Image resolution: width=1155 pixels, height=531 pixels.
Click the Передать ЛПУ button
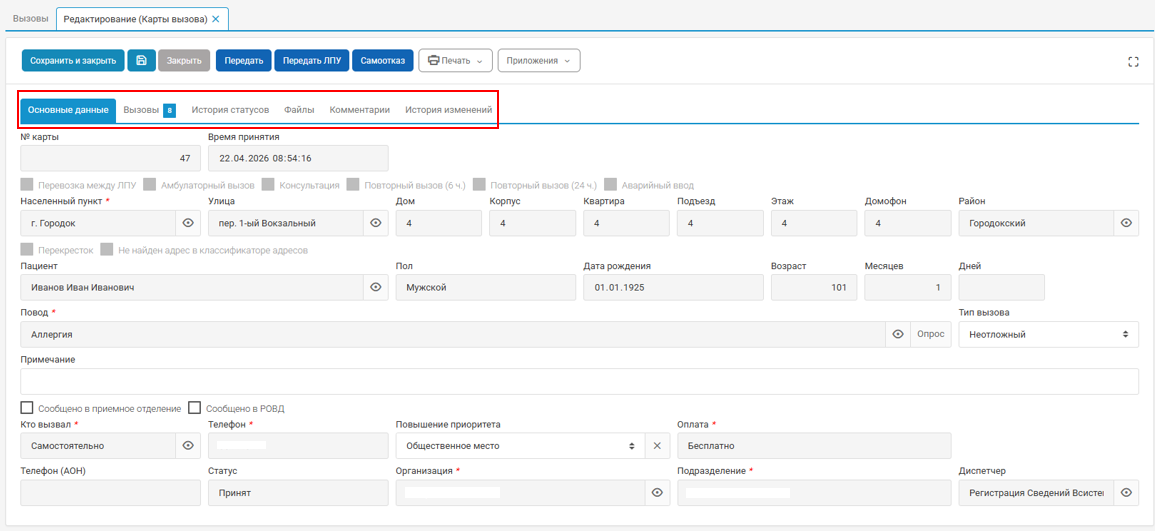tap(312, 60)
